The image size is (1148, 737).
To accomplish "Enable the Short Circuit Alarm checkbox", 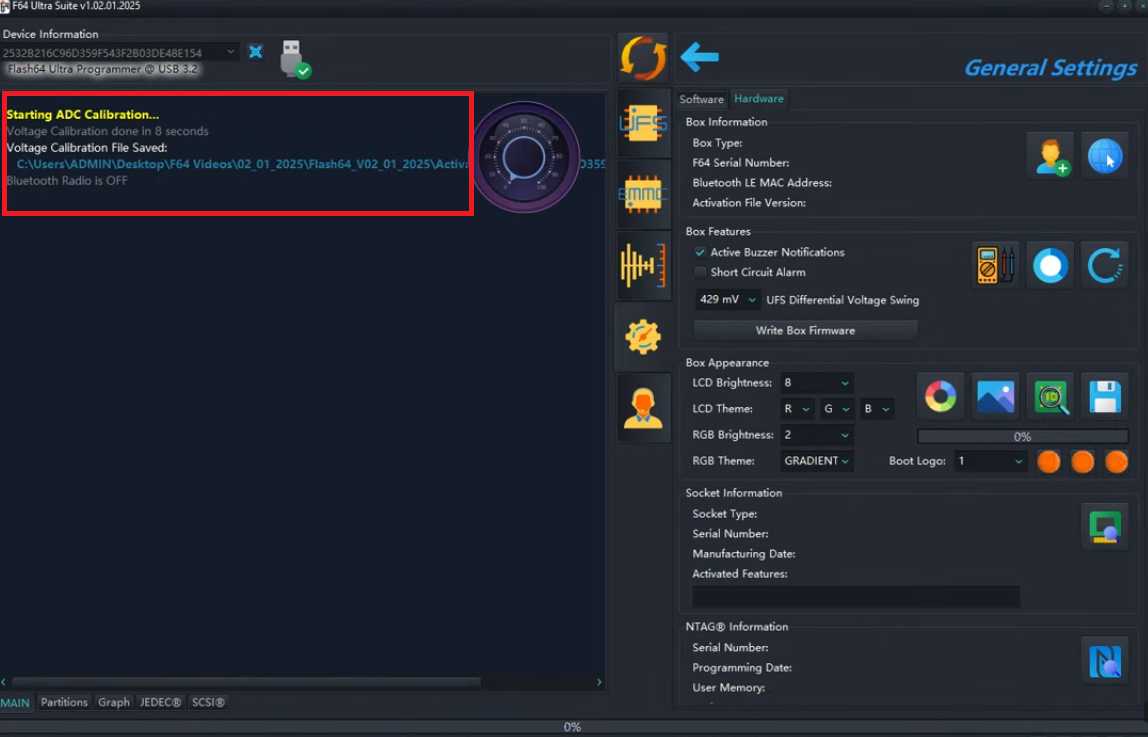I will [x=700, y=272].
